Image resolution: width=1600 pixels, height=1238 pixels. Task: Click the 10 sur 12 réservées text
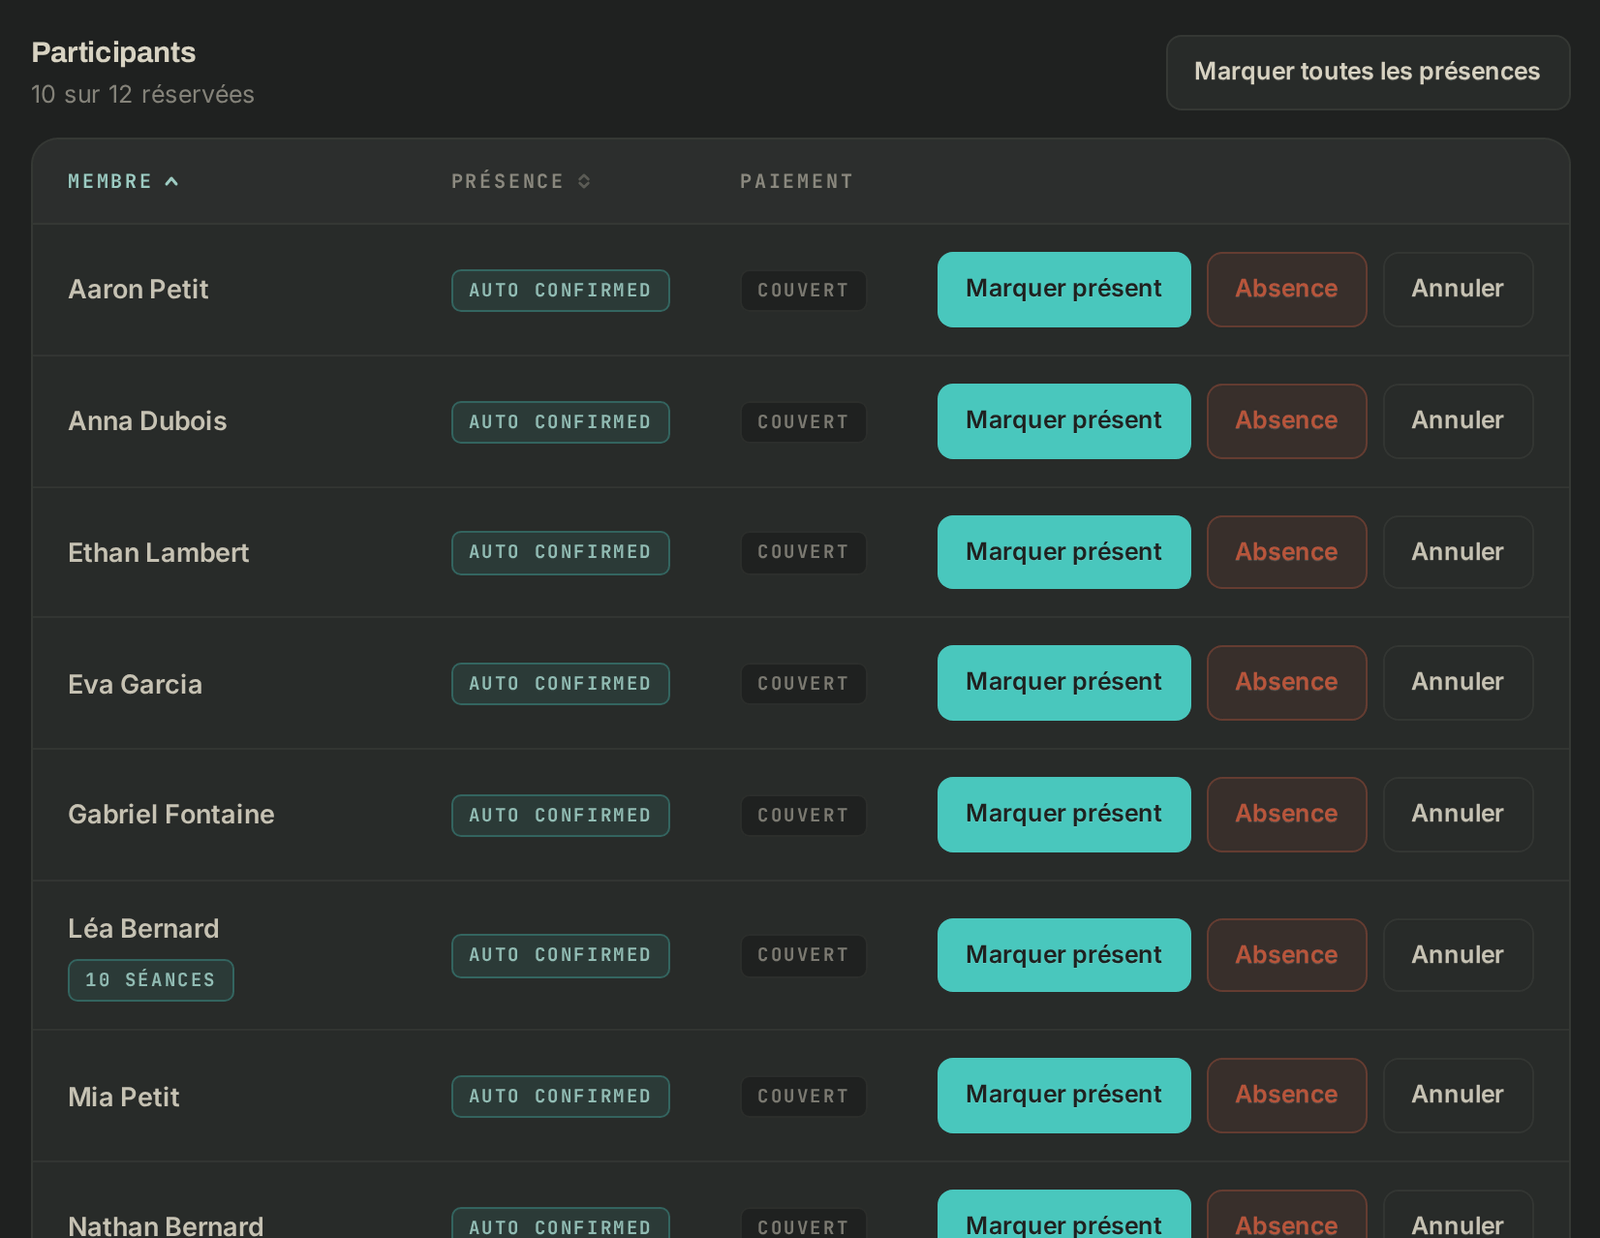(x=143, y=94)
